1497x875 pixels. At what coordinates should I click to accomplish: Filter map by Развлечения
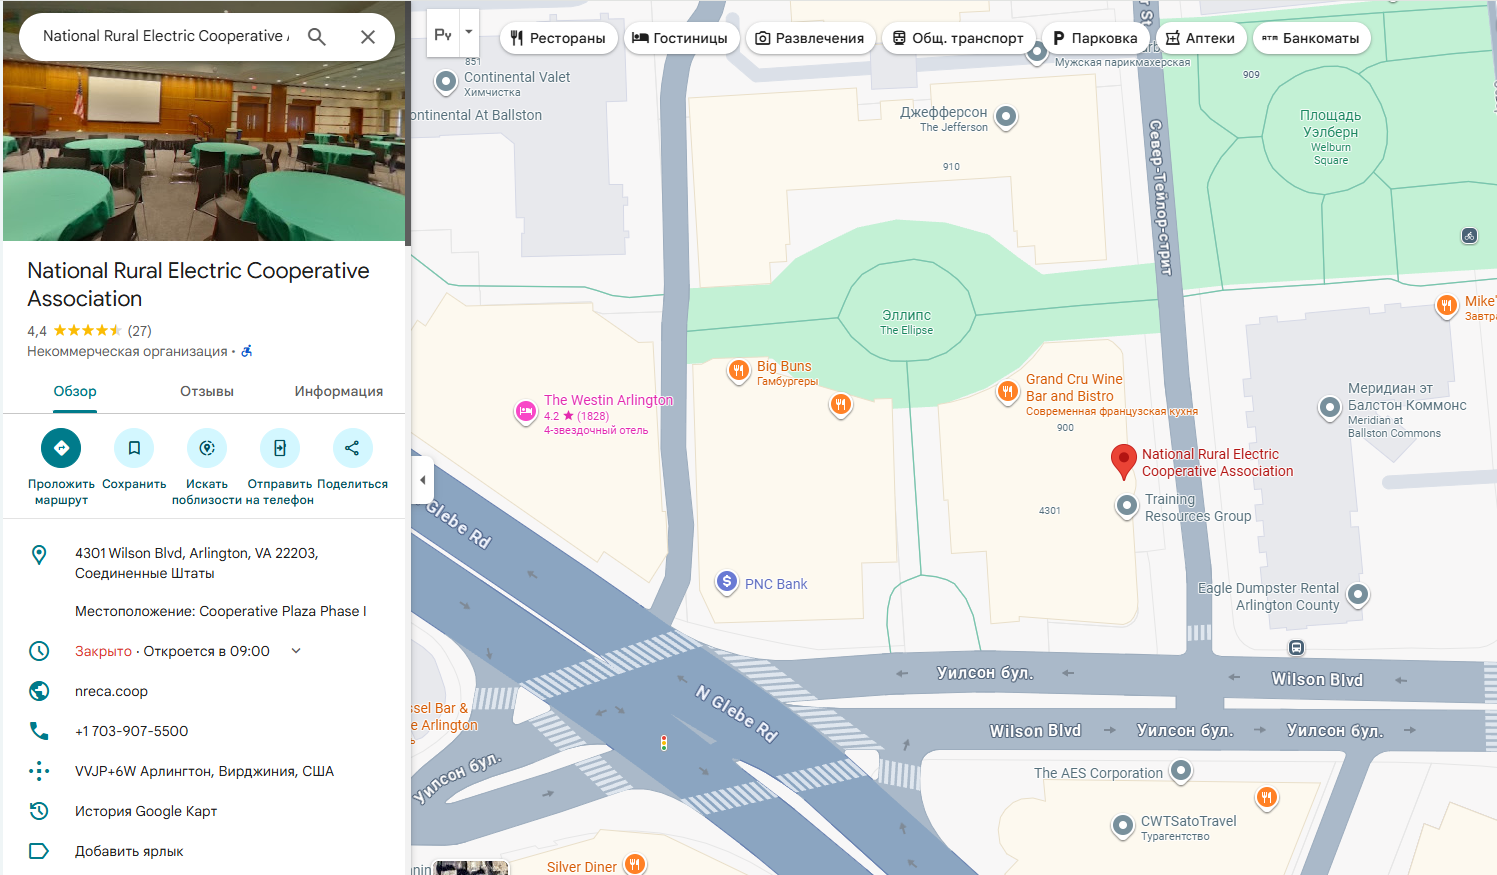[810, 38]
